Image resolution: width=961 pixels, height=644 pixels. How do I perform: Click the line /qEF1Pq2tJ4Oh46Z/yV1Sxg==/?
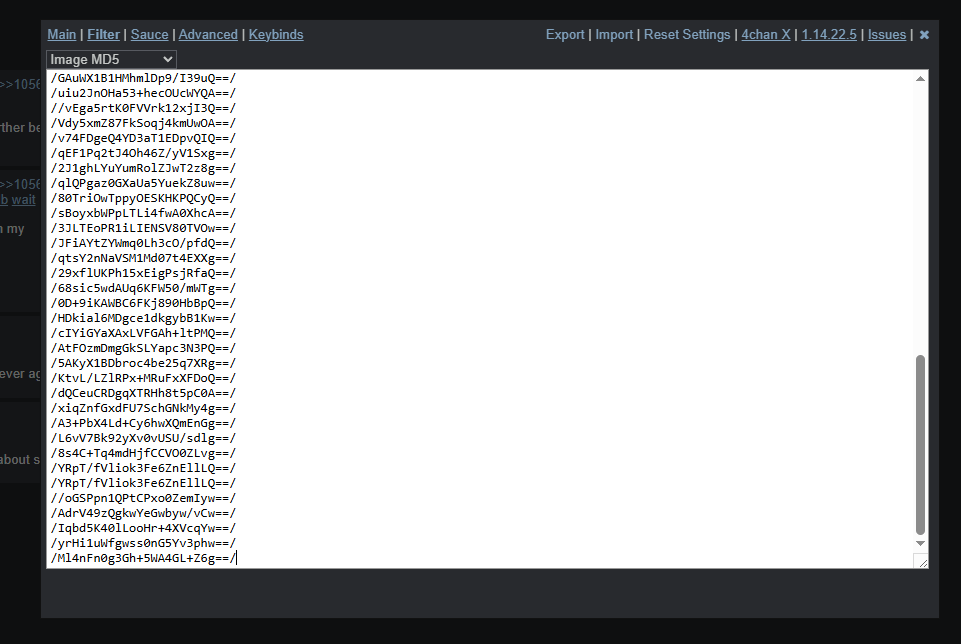click(143, 153)
